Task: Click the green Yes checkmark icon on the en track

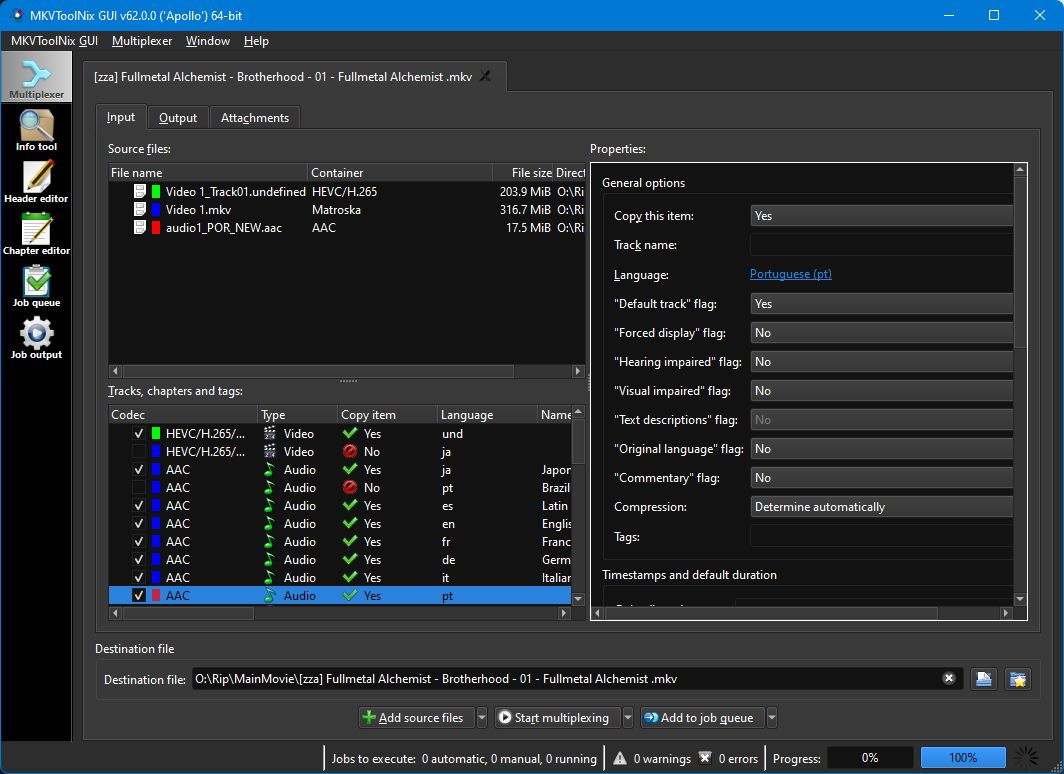Action: pyautogui.click(x=350, y=524)
